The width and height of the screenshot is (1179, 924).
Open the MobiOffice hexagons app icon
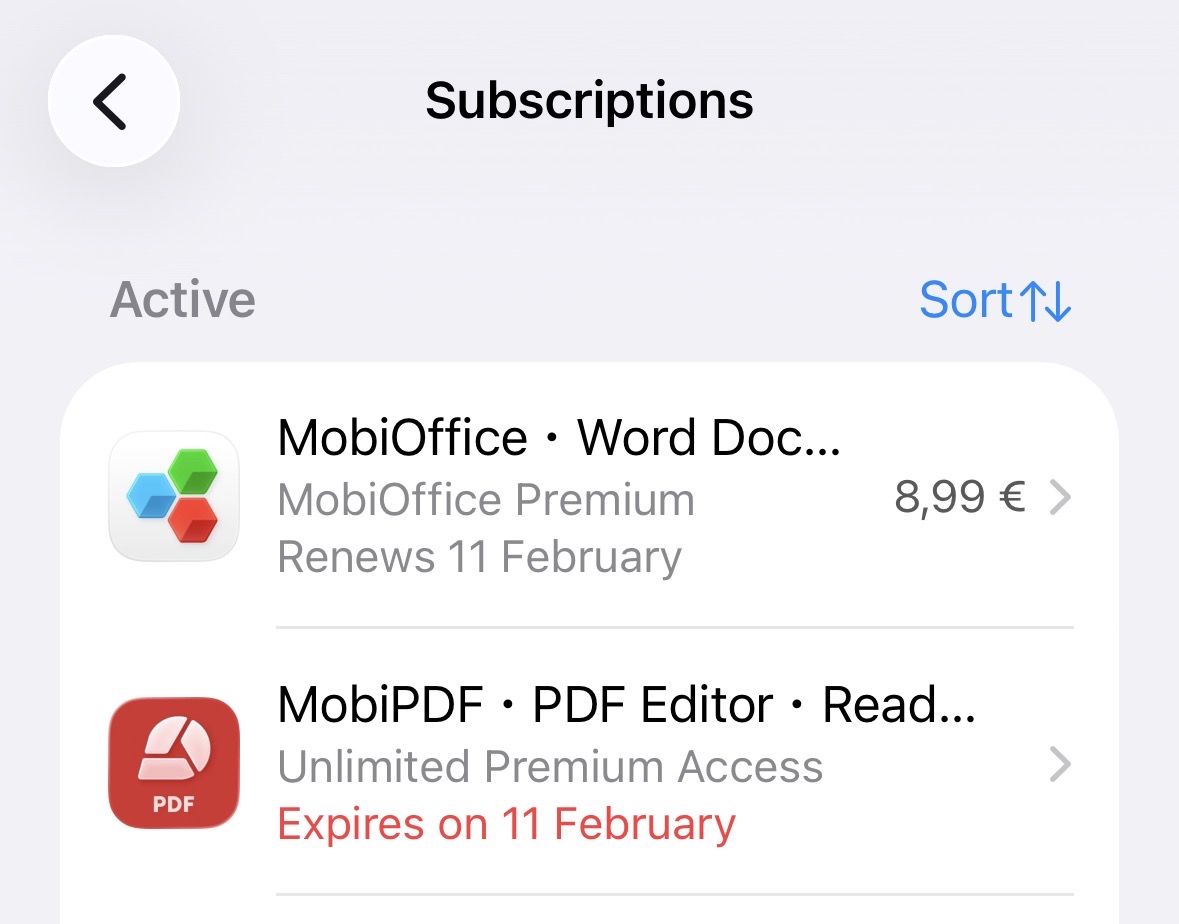coord(174,496)
